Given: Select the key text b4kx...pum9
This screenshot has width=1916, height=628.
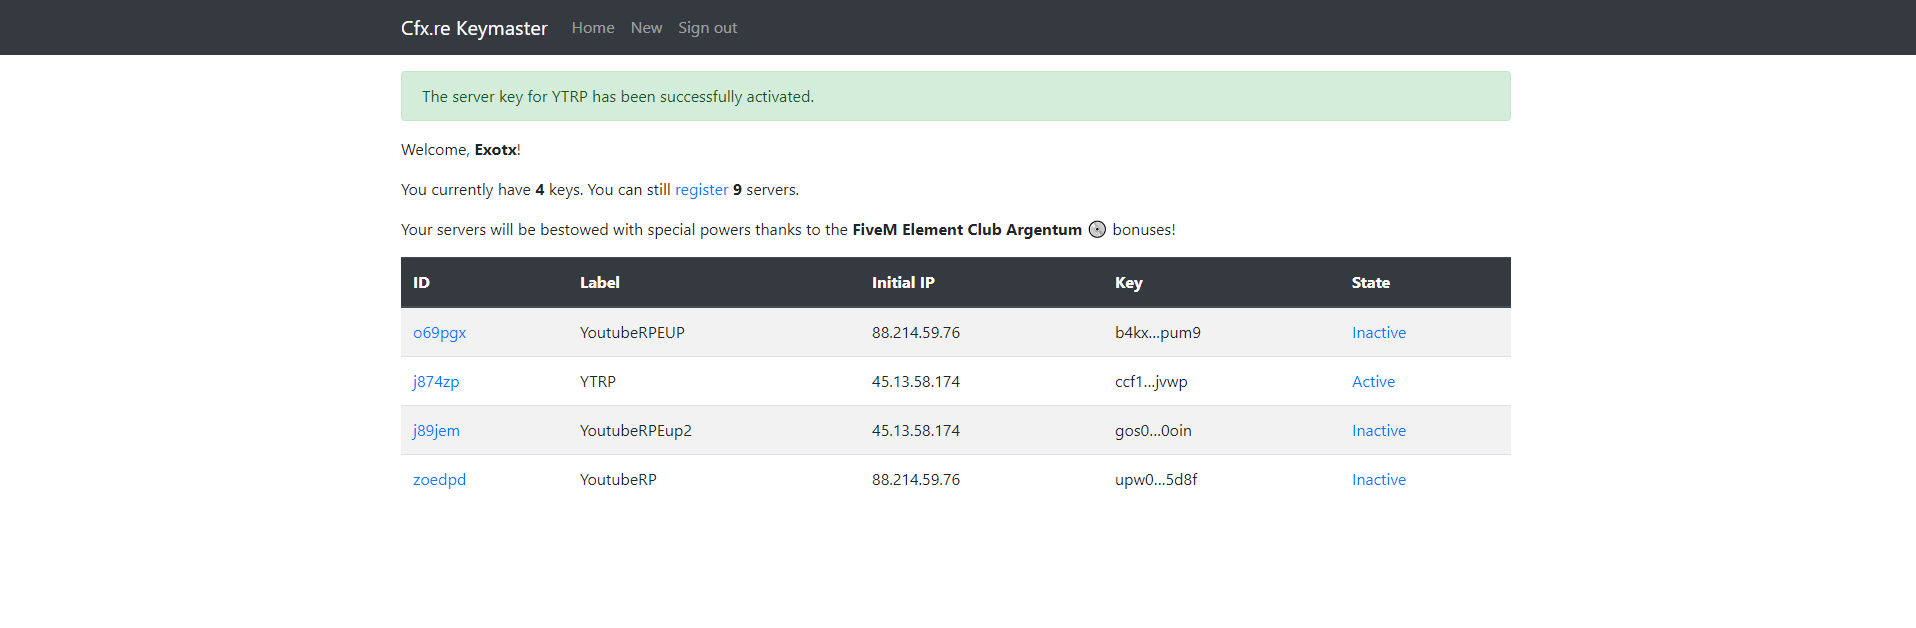Looking at the screenshot, I should [x=1157, y=333].
